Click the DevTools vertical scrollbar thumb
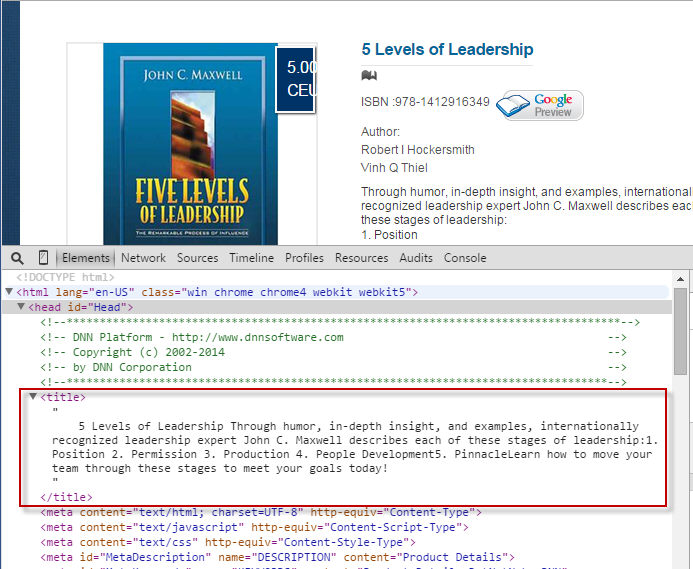This screenshot has width=693, height=569. point(680,332)
